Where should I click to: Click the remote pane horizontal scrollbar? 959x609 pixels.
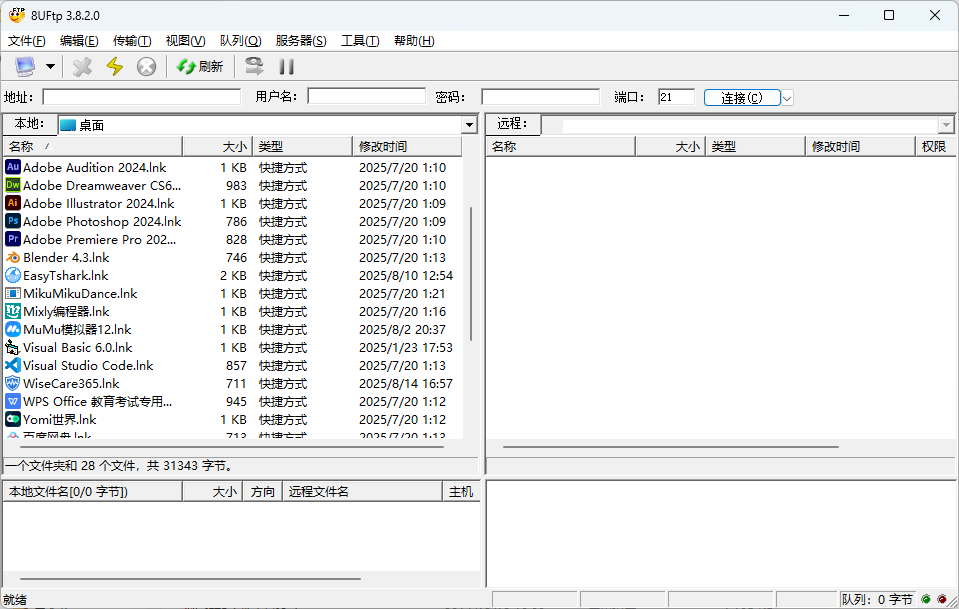coord(671,446)
